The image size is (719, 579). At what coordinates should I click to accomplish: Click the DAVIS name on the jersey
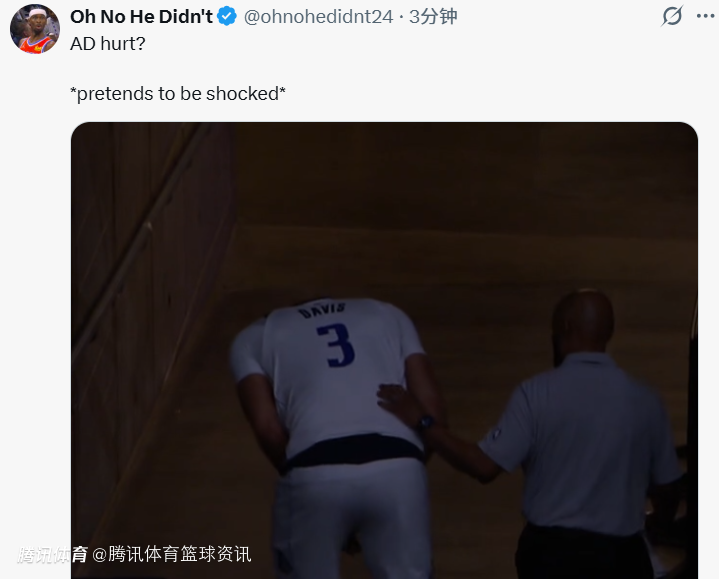tap(321, 310)
